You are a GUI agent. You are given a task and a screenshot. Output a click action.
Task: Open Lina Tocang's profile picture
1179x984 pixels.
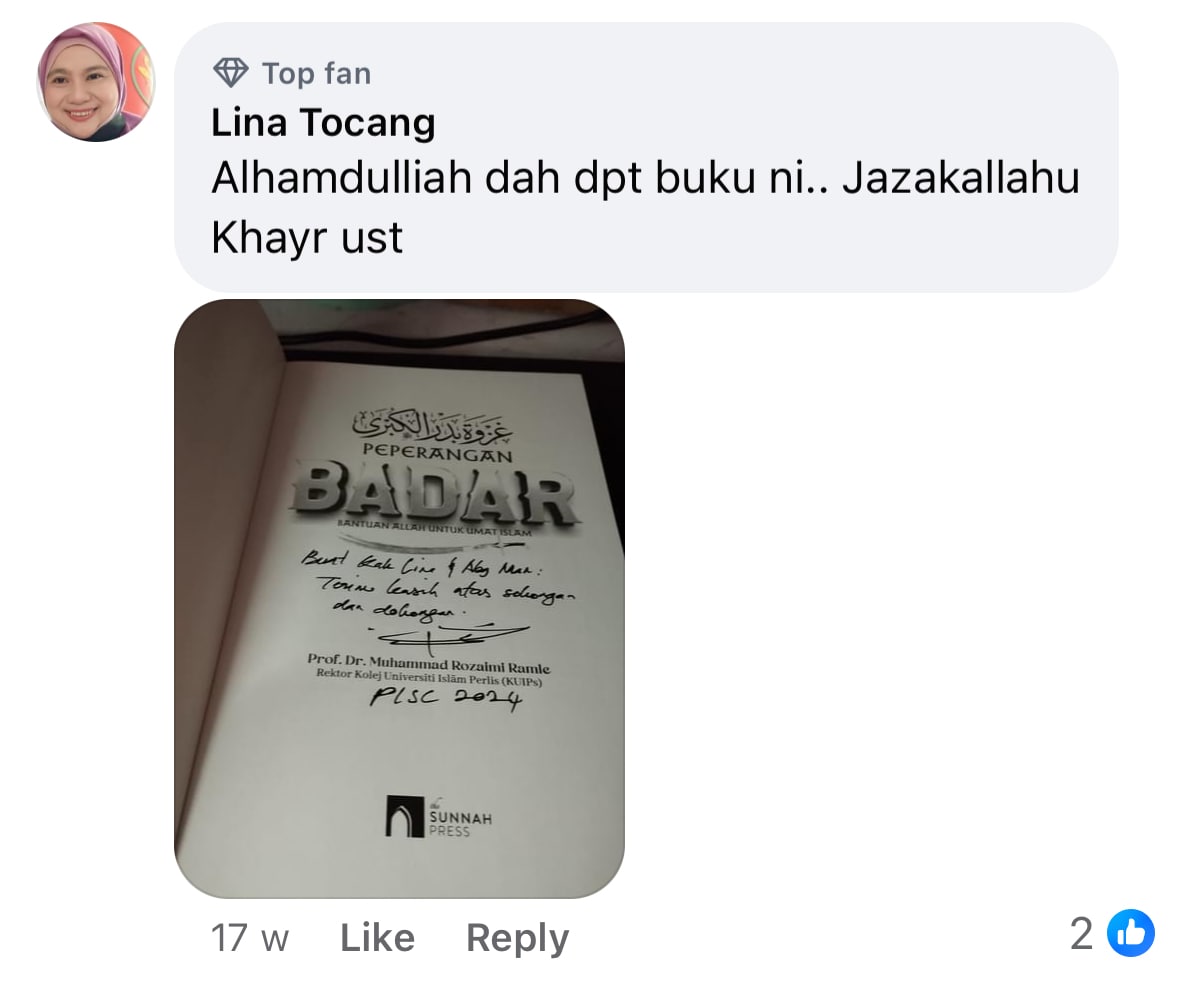coord(96,82)
